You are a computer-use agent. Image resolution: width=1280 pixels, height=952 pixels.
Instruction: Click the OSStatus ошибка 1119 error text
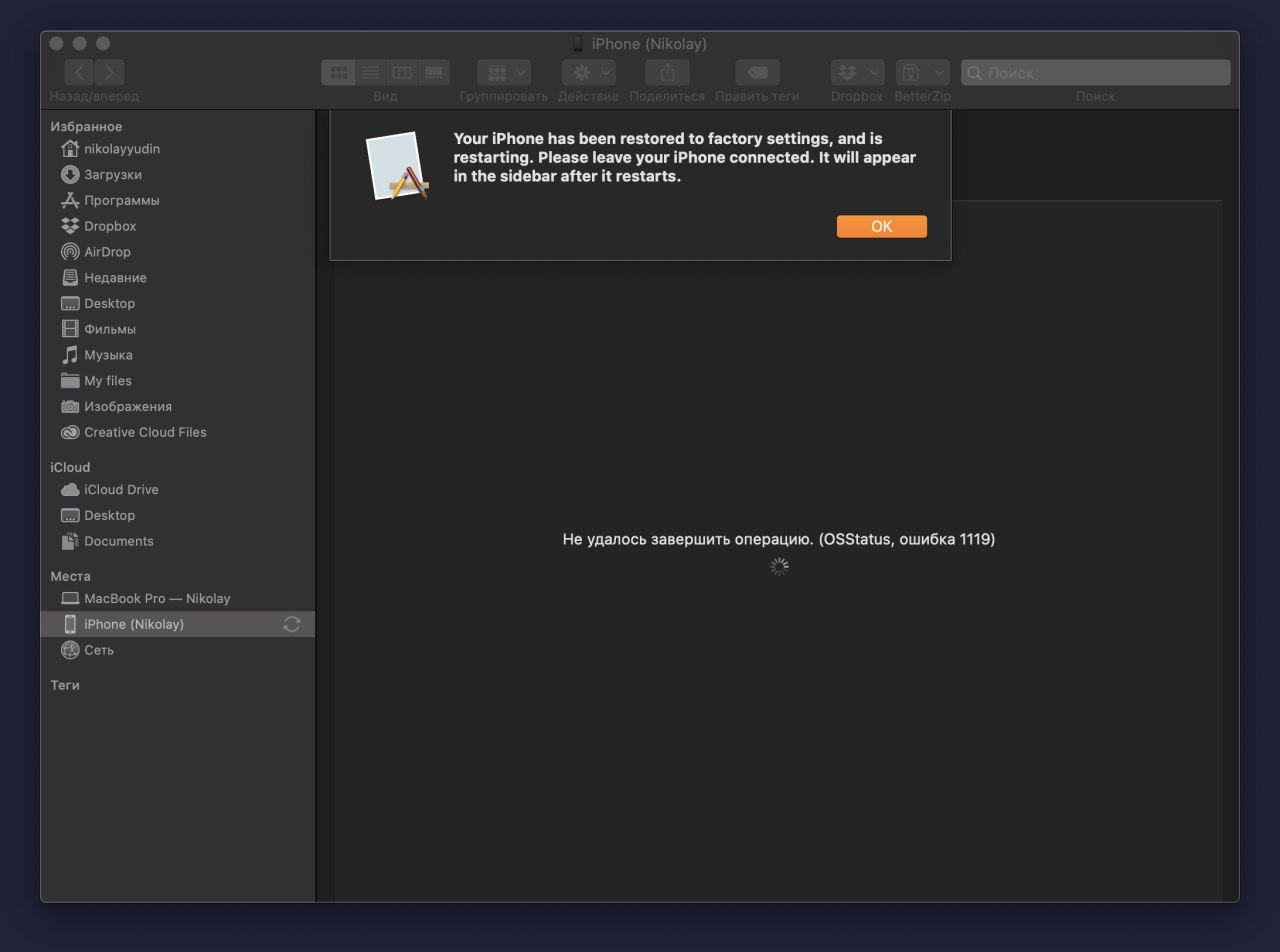(x=779, y=539)
